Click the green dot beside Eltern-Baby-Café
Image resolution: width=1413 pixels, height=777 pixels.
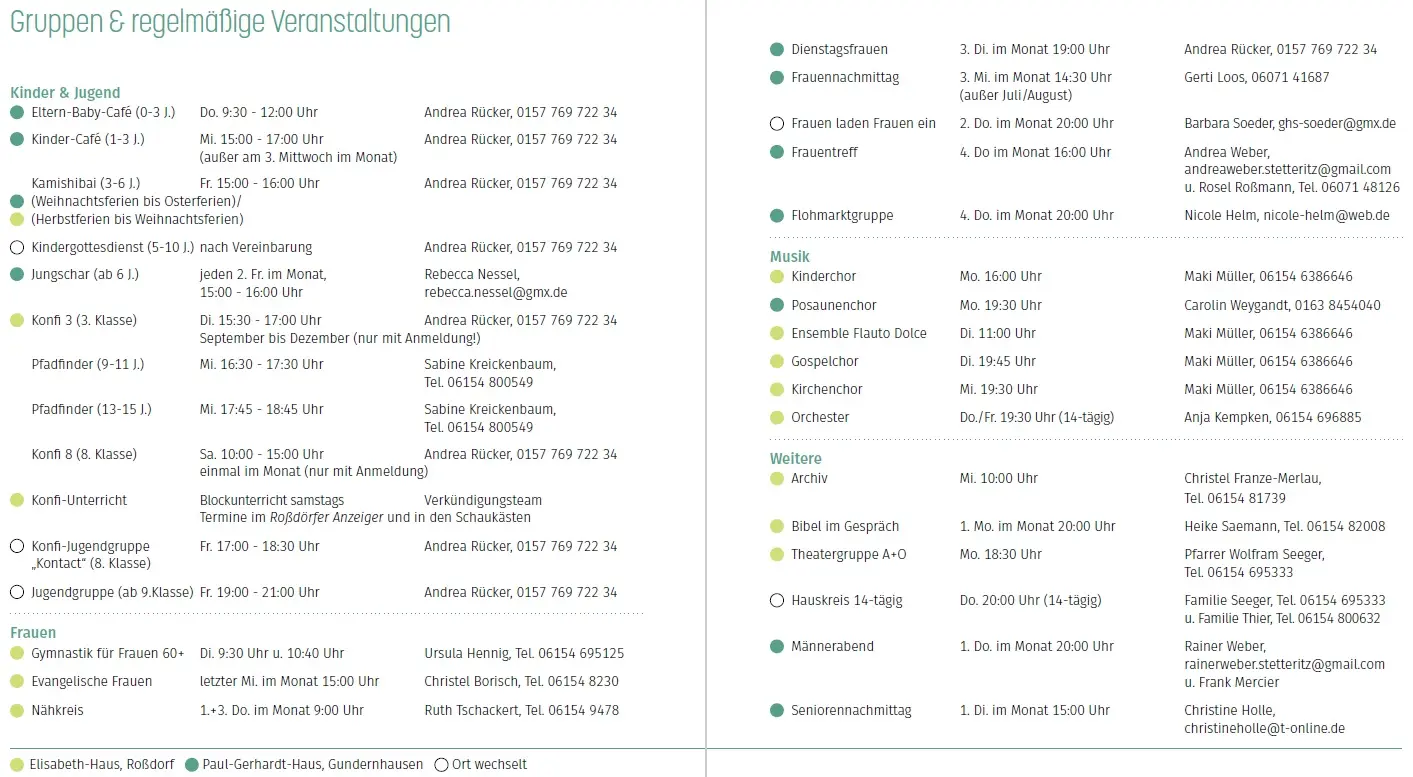point(17,112)
